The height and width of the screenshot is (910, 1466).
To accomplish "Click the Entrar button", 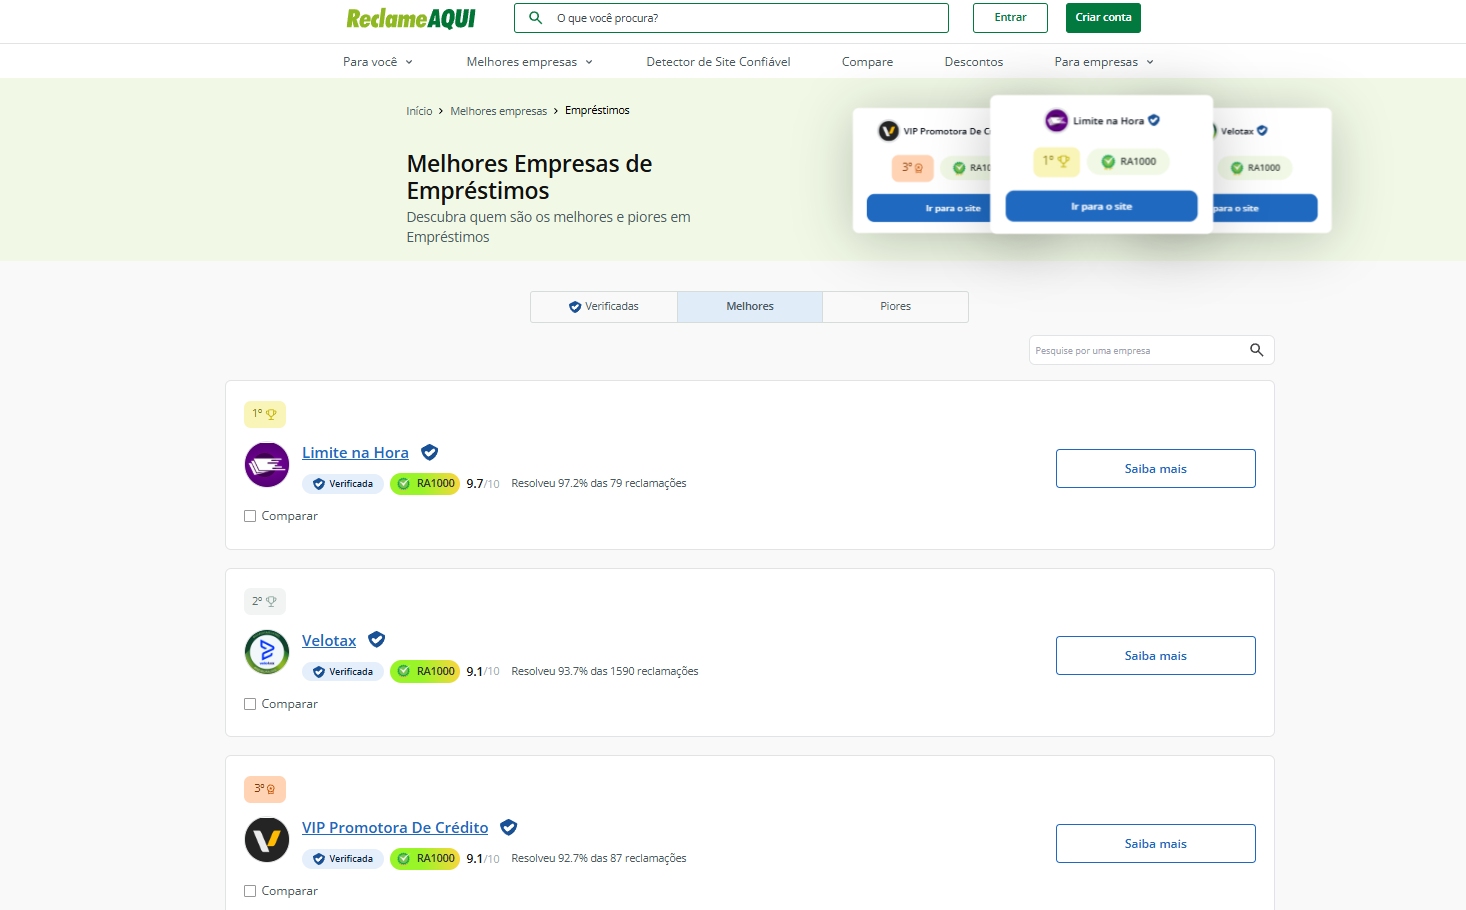I will tap(1010, 18).
